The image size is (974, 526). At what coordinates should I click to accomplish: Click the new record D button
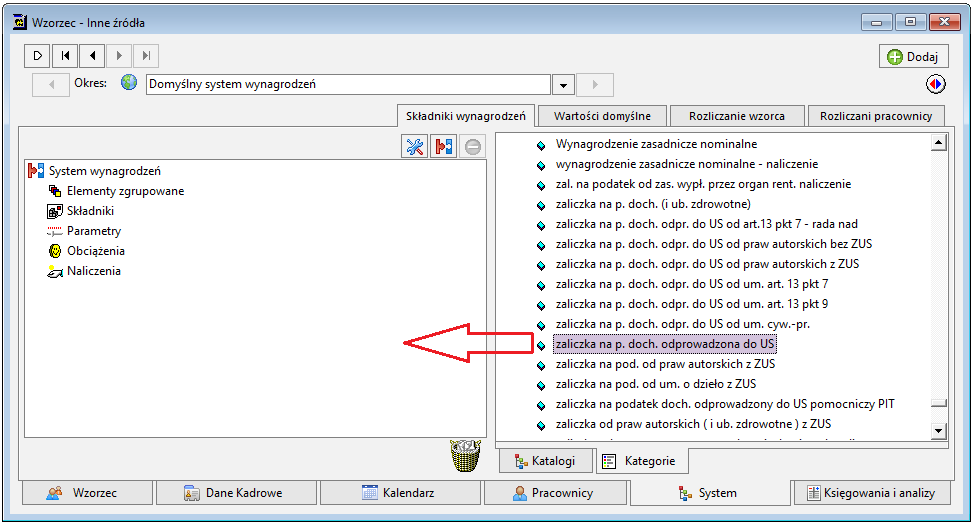point(37,56)
